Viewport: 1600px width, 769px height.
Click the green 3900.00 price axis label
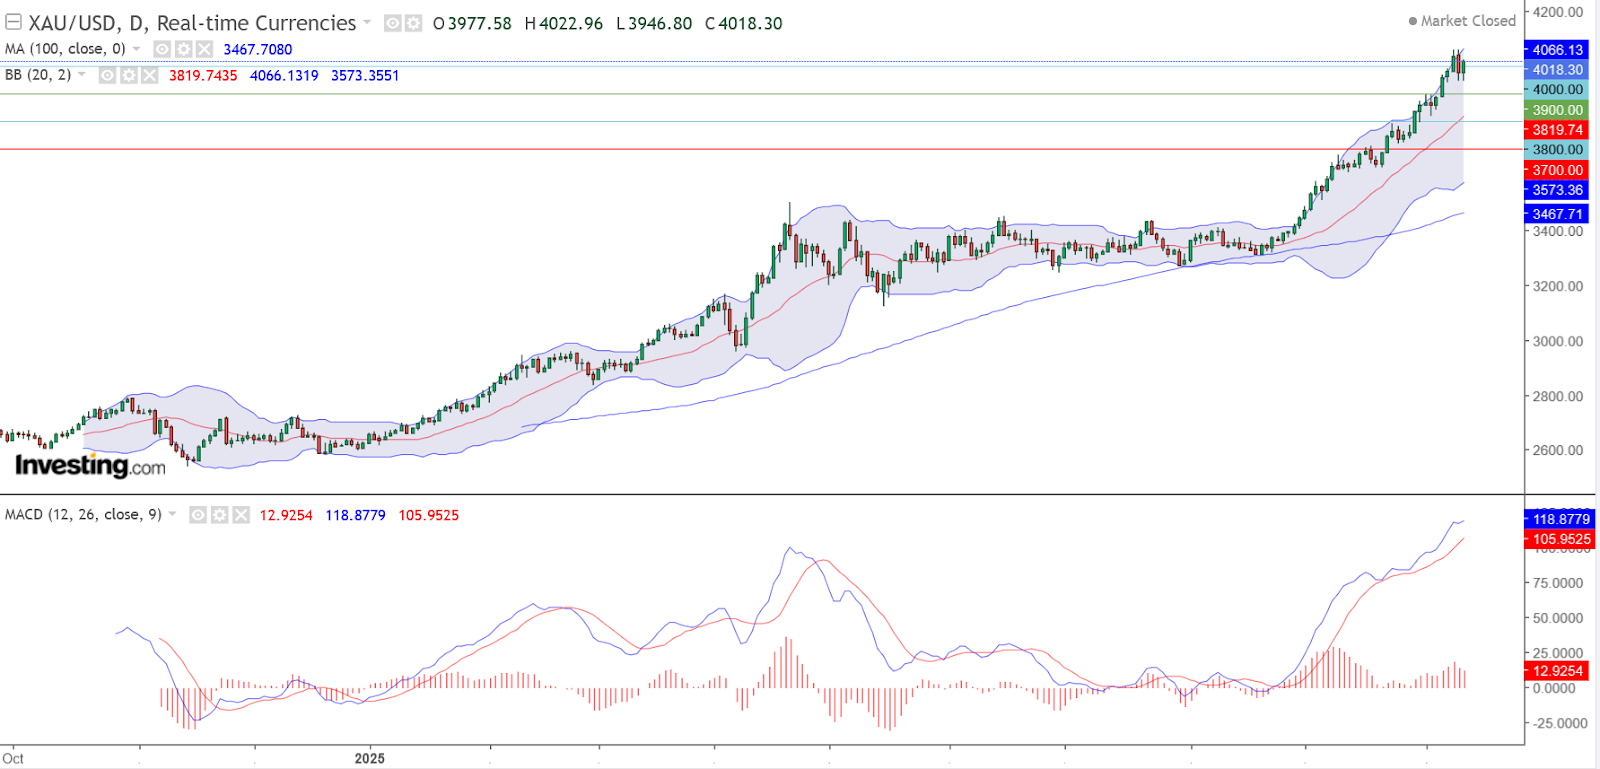click(x=1557, y=110)
